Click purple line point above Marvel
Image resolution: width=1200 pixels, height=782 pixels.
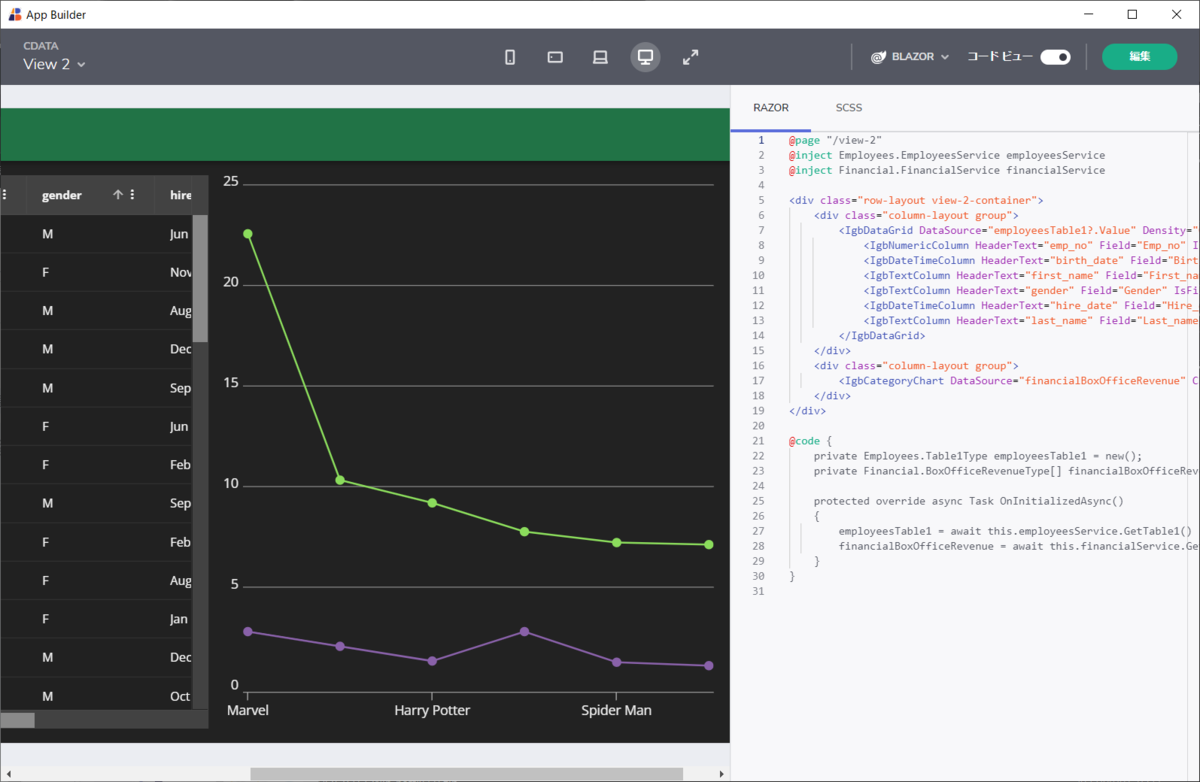coord(247,632)
